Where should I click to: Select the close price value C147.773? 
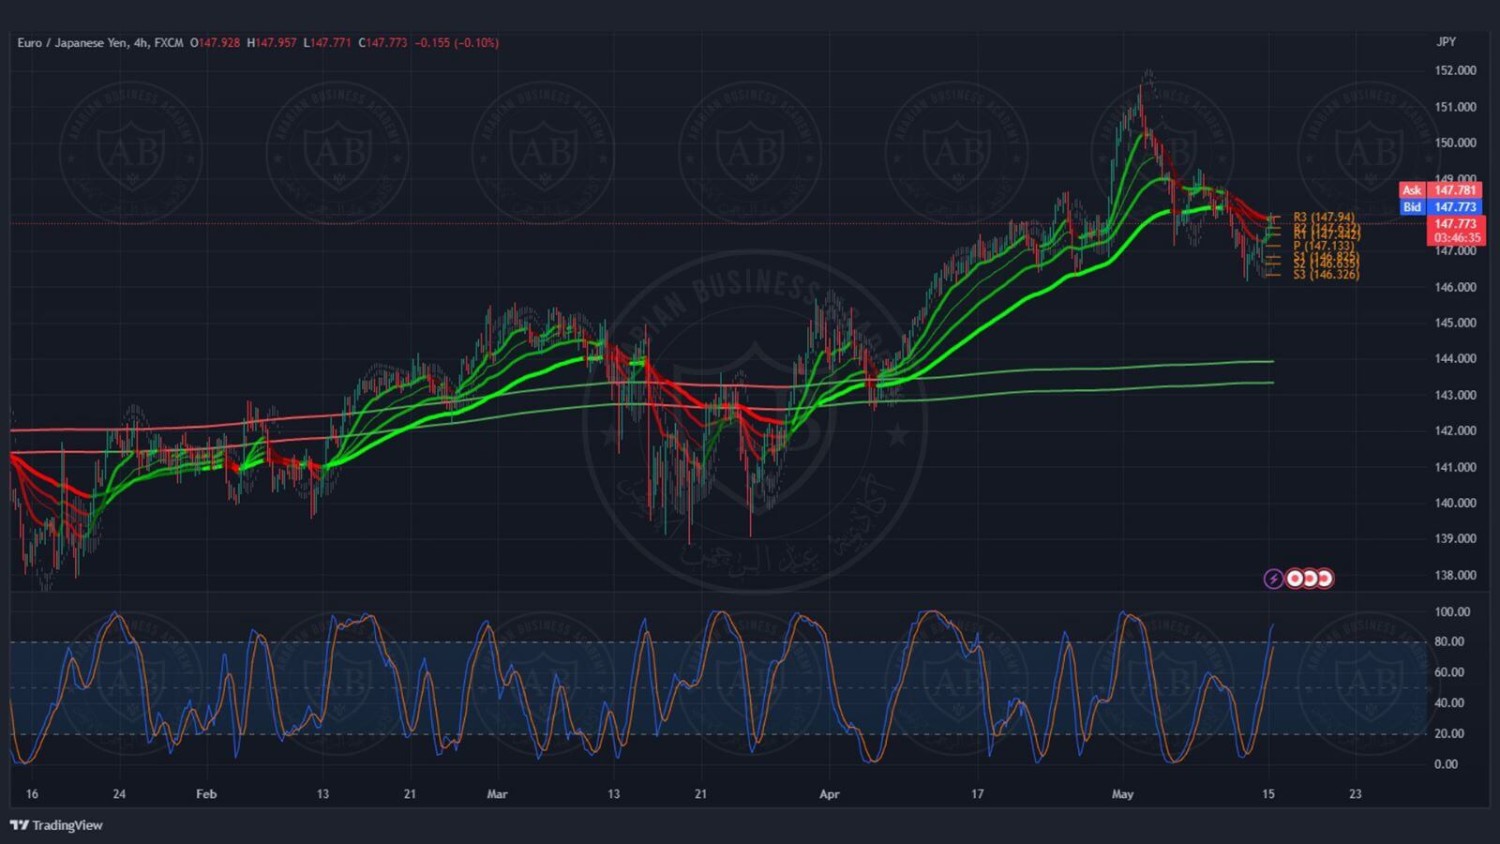(383, 43)
